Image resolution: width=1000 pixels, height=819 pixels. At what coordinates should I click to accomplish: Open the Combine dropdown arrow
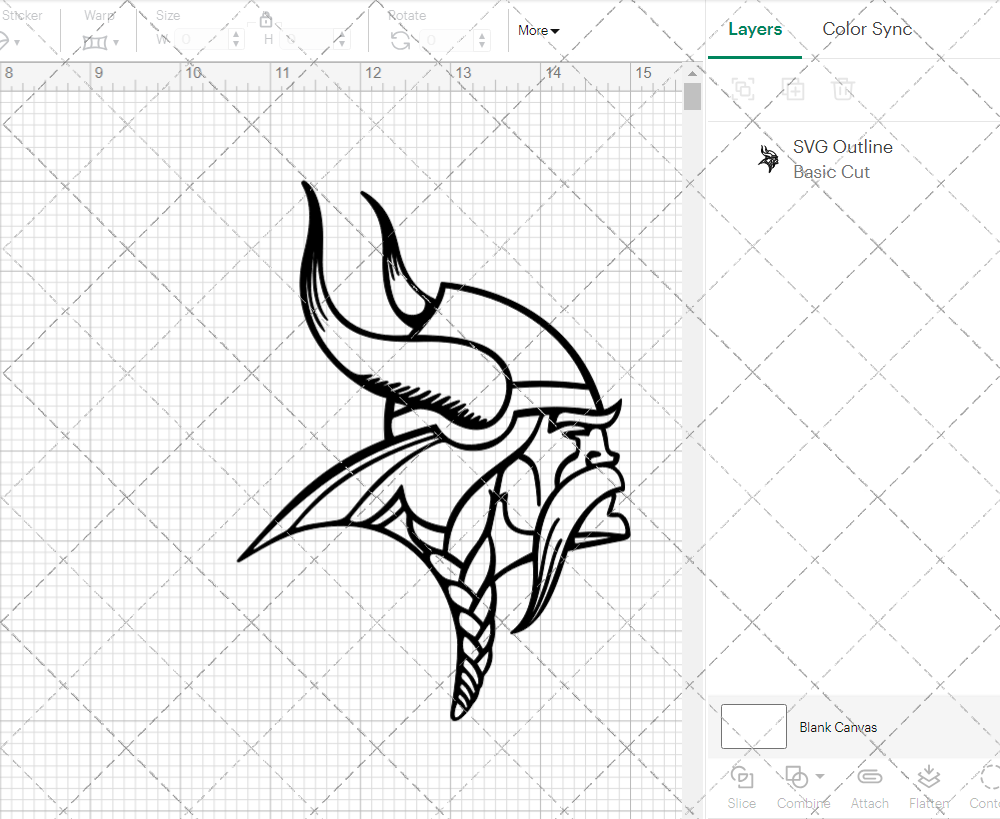(820, 777)
